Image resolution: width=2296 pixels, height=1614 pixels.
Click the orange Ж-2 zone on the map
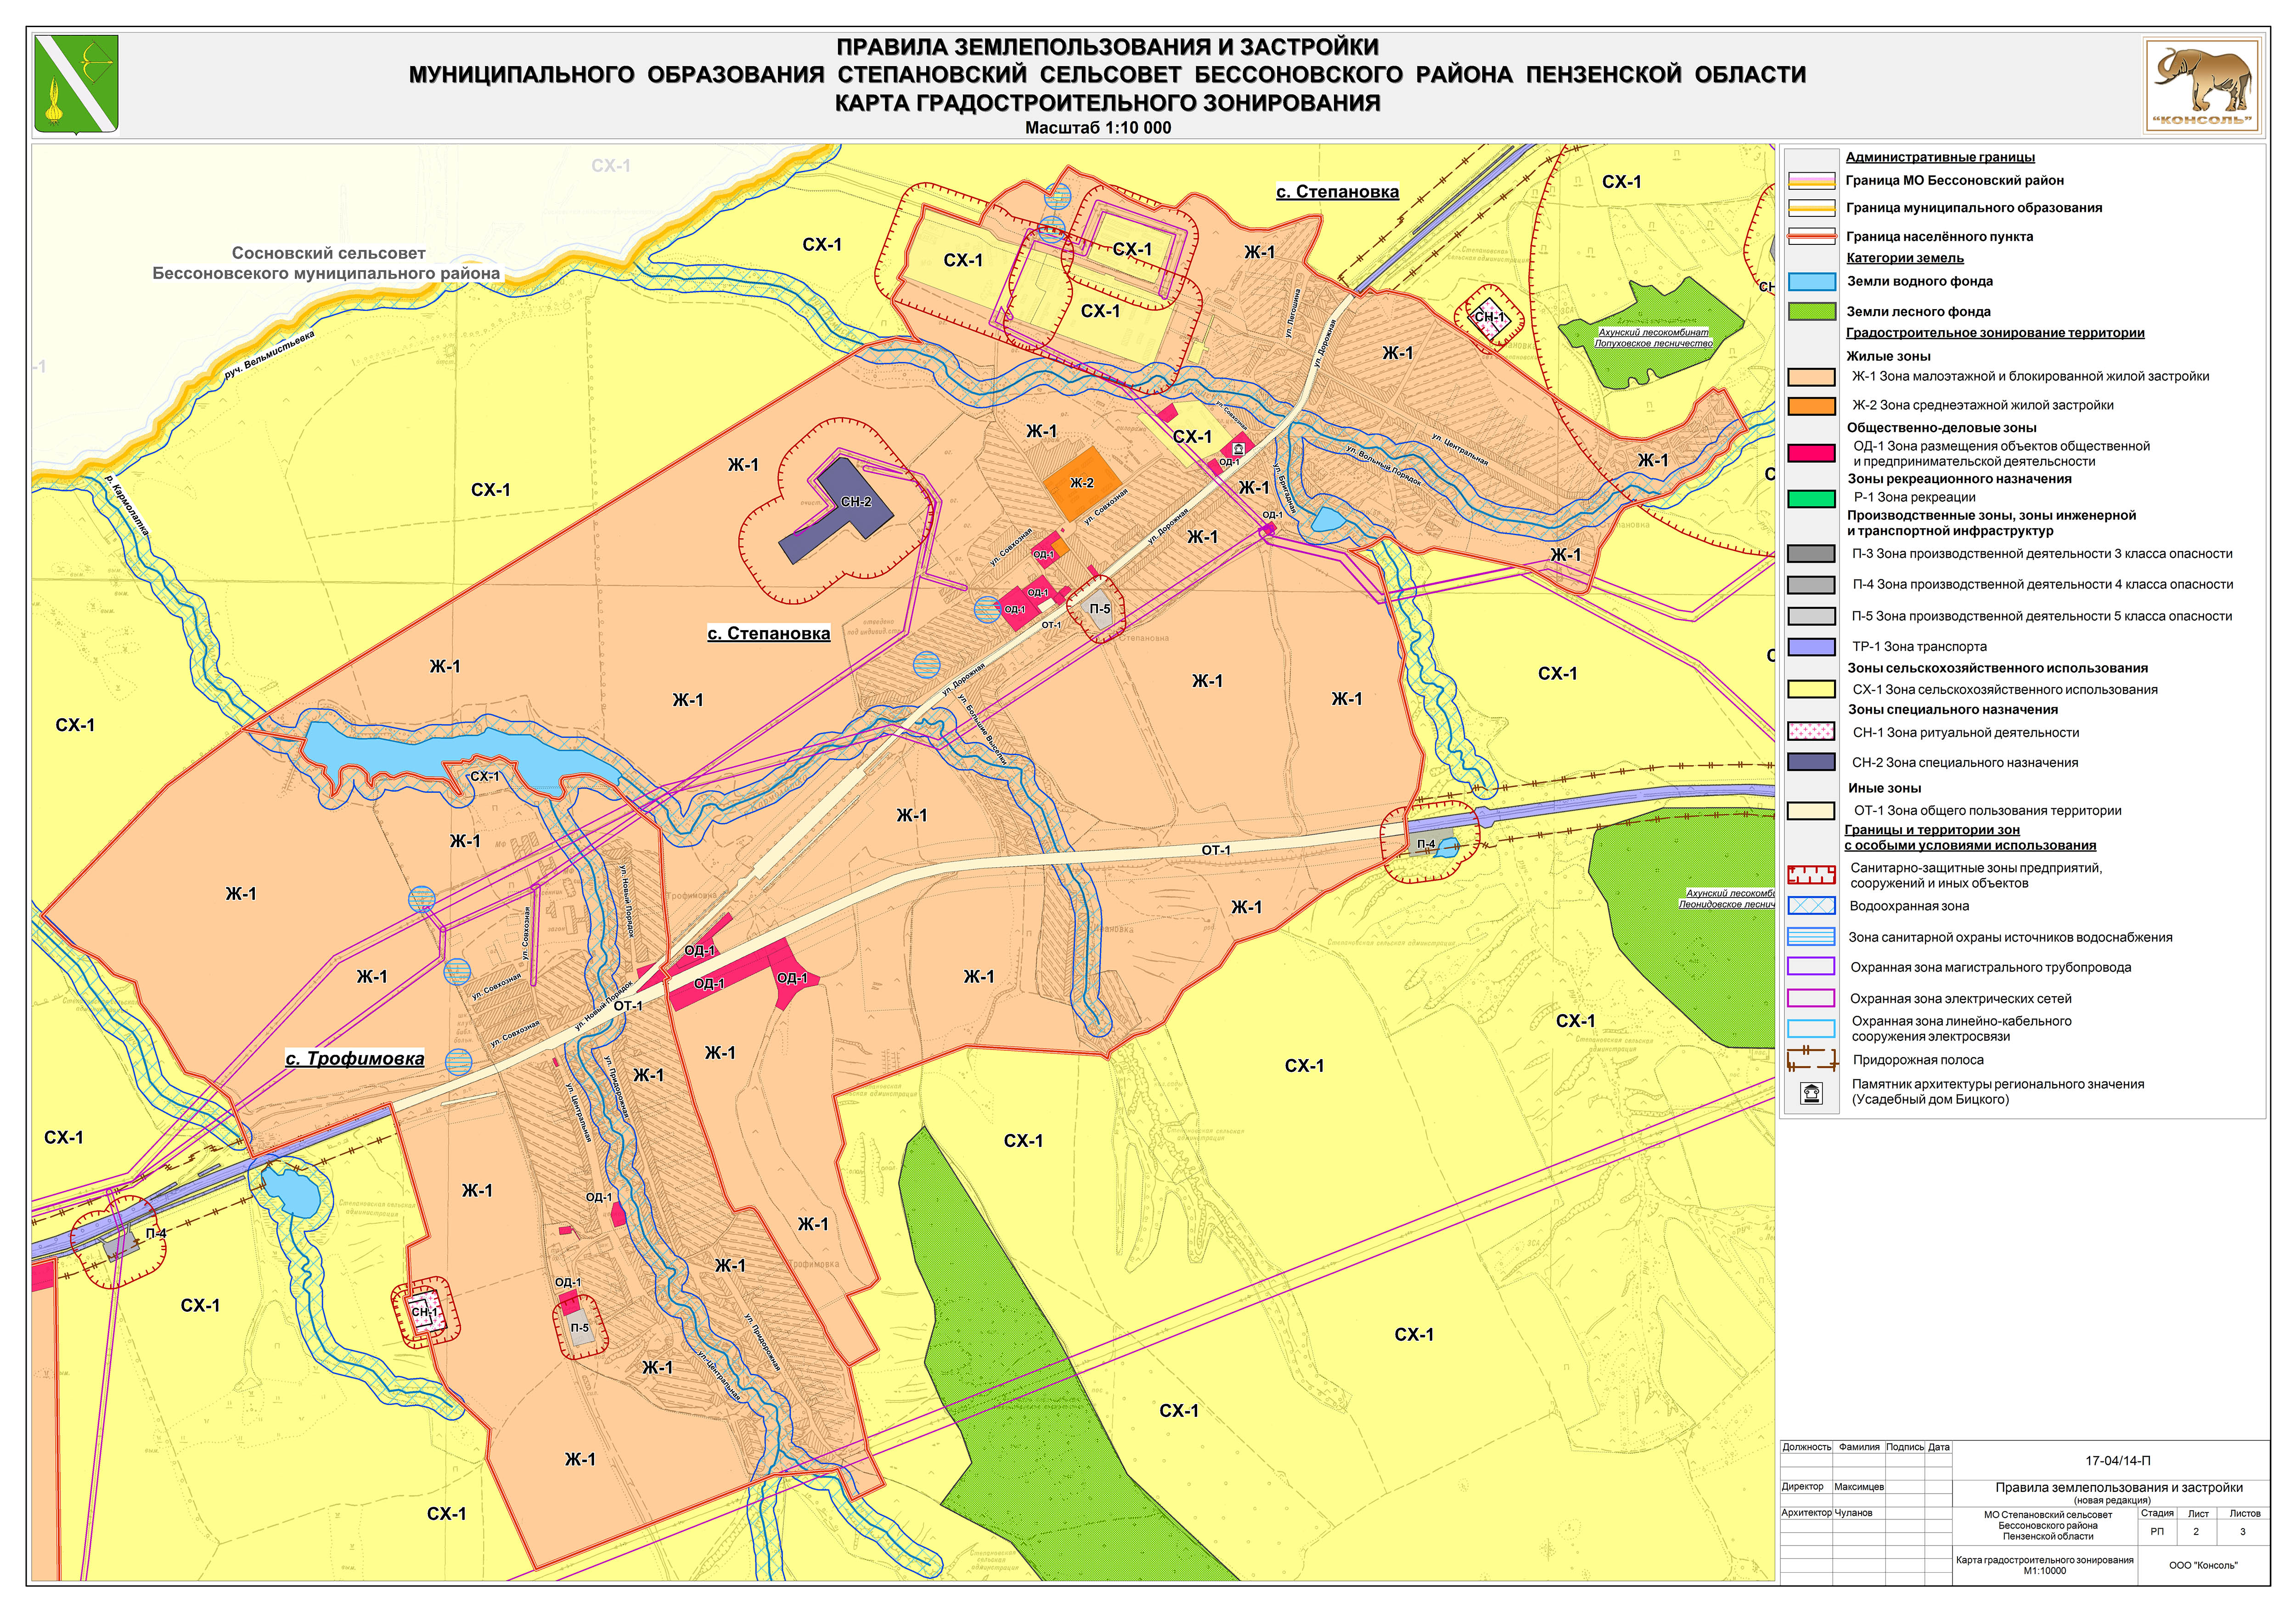click(x=1082, y=484)
